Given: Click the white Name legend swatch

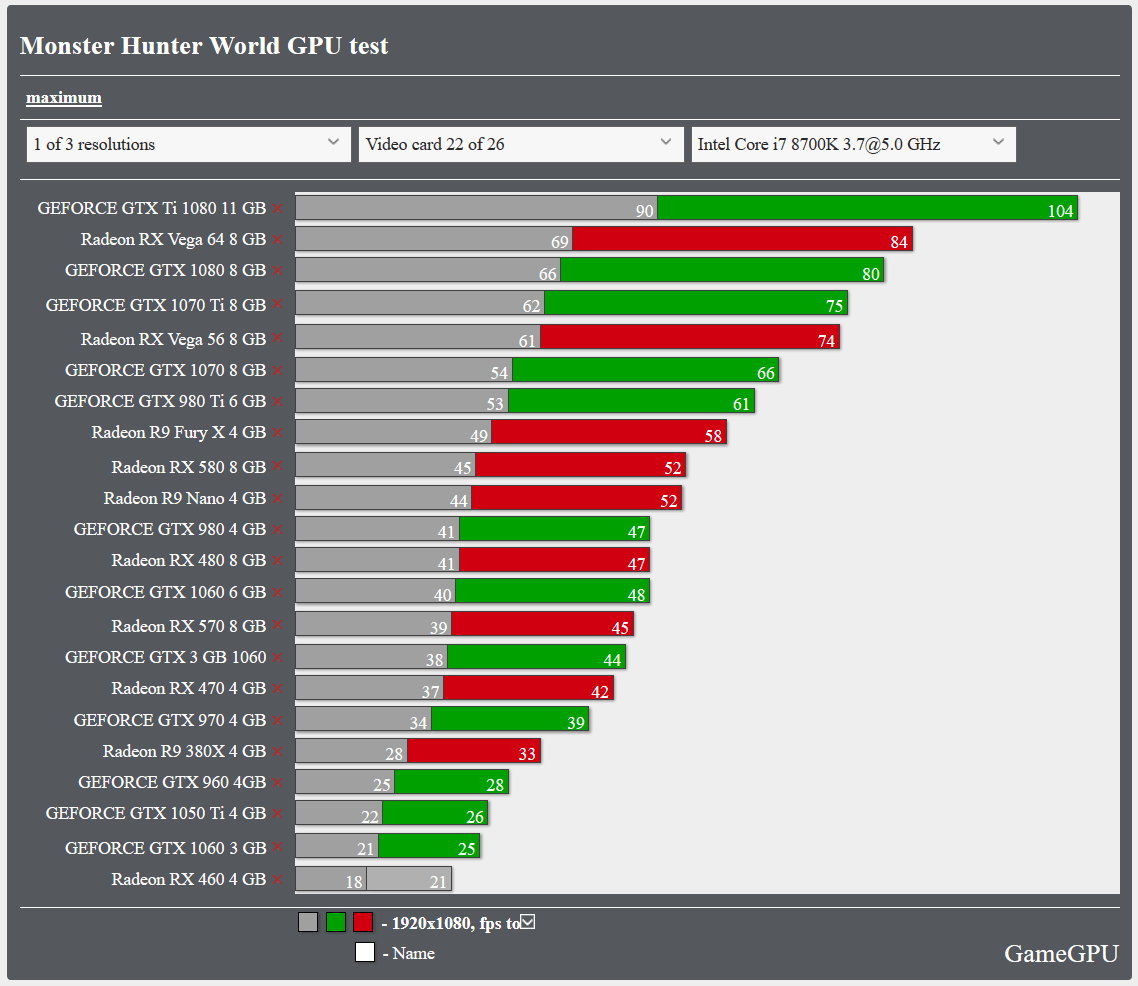Looking at the screenshot, I should pos(365,952).
